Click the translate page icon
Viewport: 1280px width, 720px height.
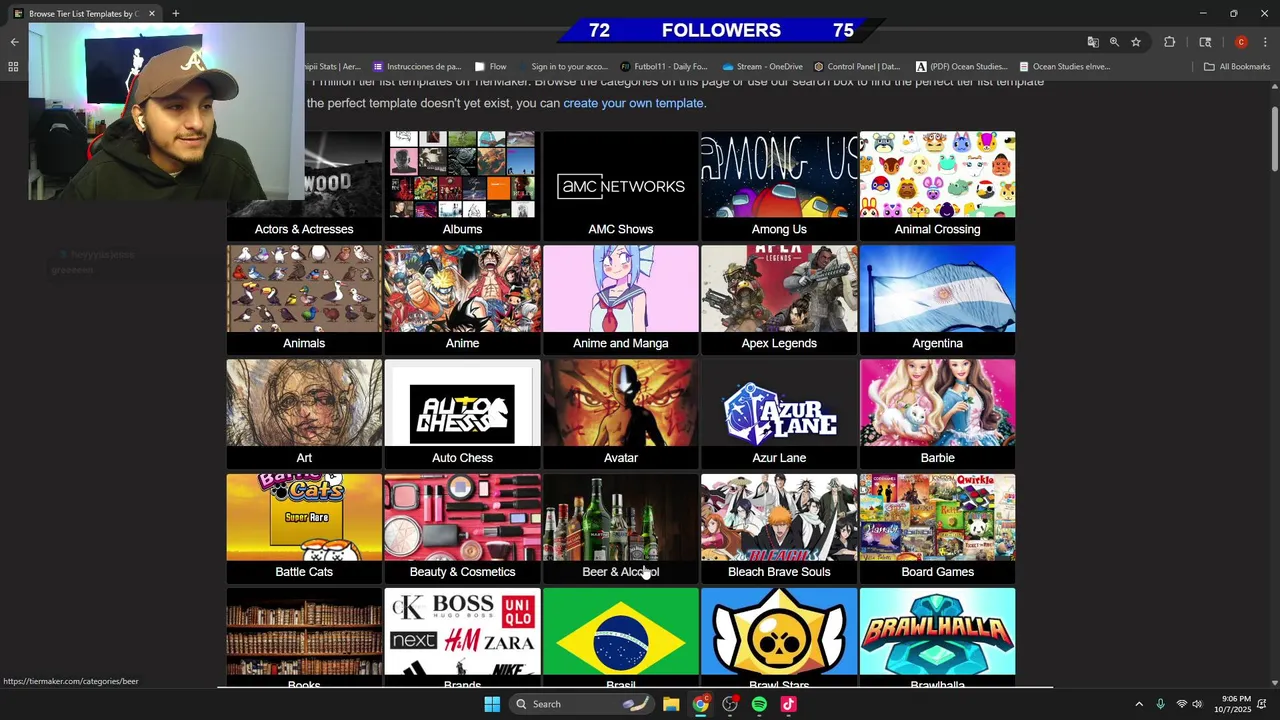(1092, 42)
